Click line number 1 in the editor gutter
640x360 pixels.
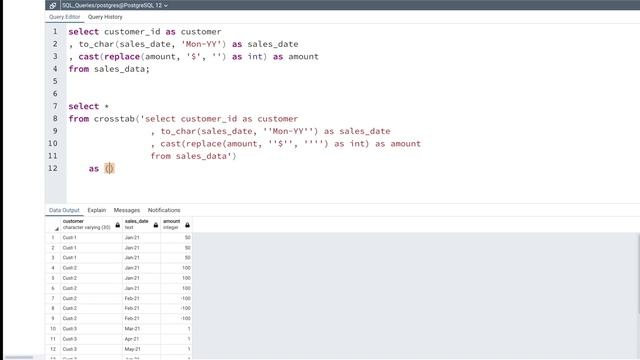tap(55, 31)
